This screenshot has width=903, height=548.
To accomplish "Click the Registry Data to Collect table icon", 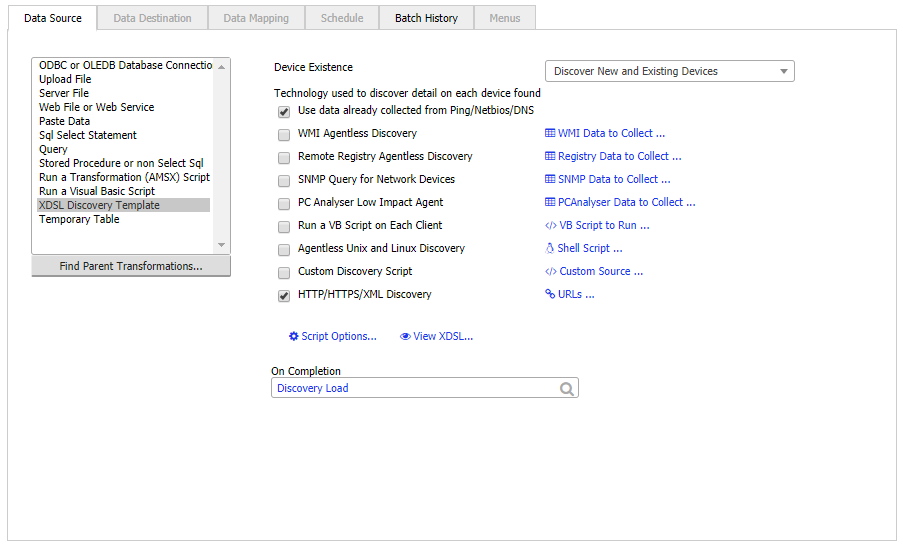I will [x=550, y=157].
